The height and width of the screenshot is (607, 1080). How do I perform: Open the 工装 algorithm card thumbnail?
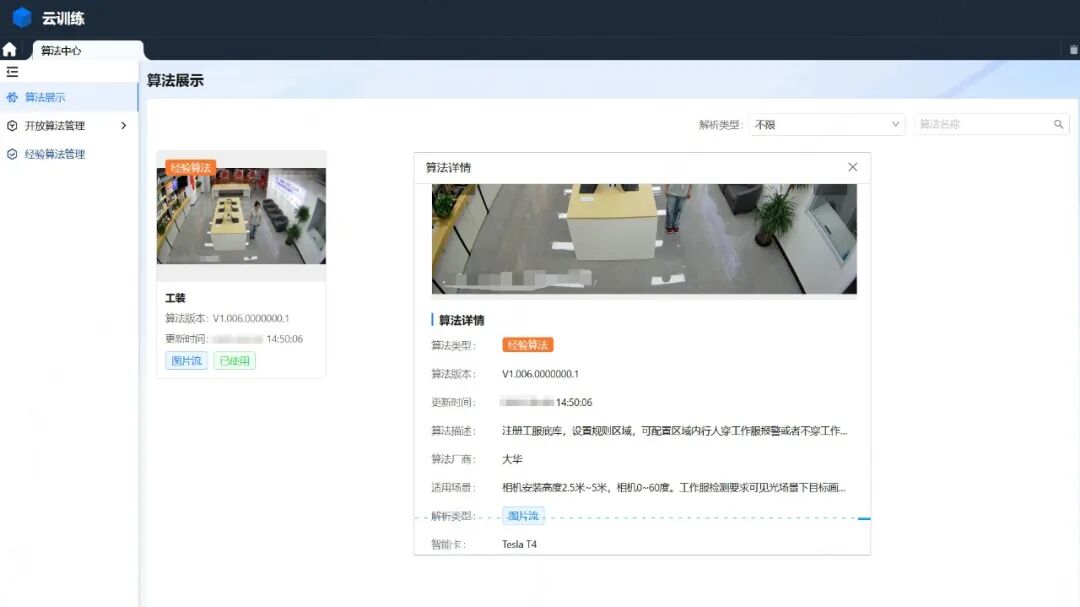point(241,213)
